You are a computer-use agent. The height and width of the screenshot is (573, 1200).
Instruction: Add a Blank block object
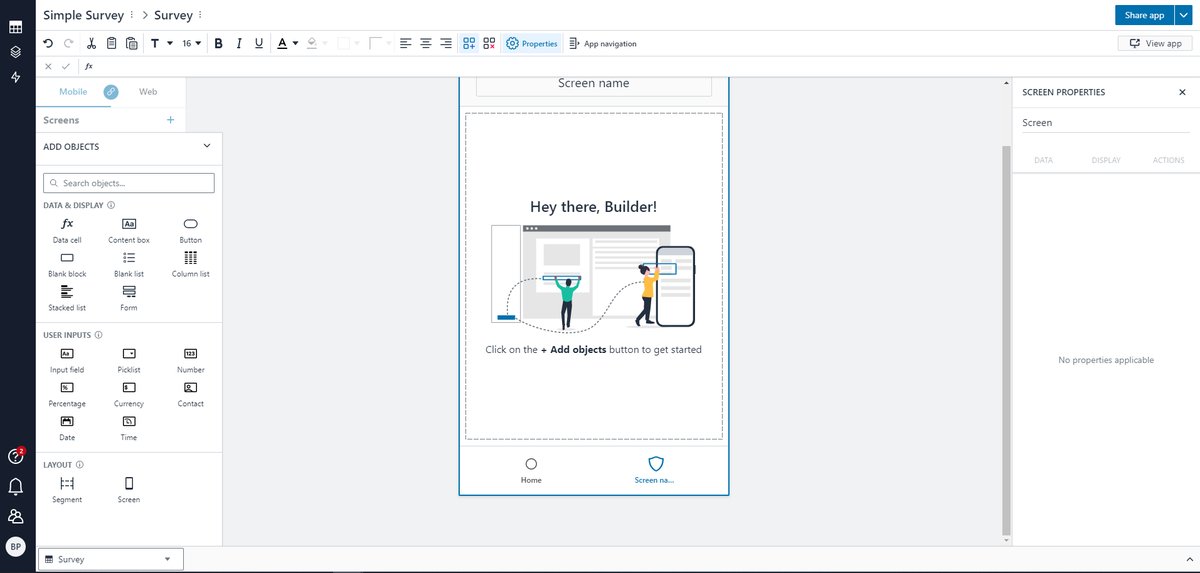pos(67,265)
